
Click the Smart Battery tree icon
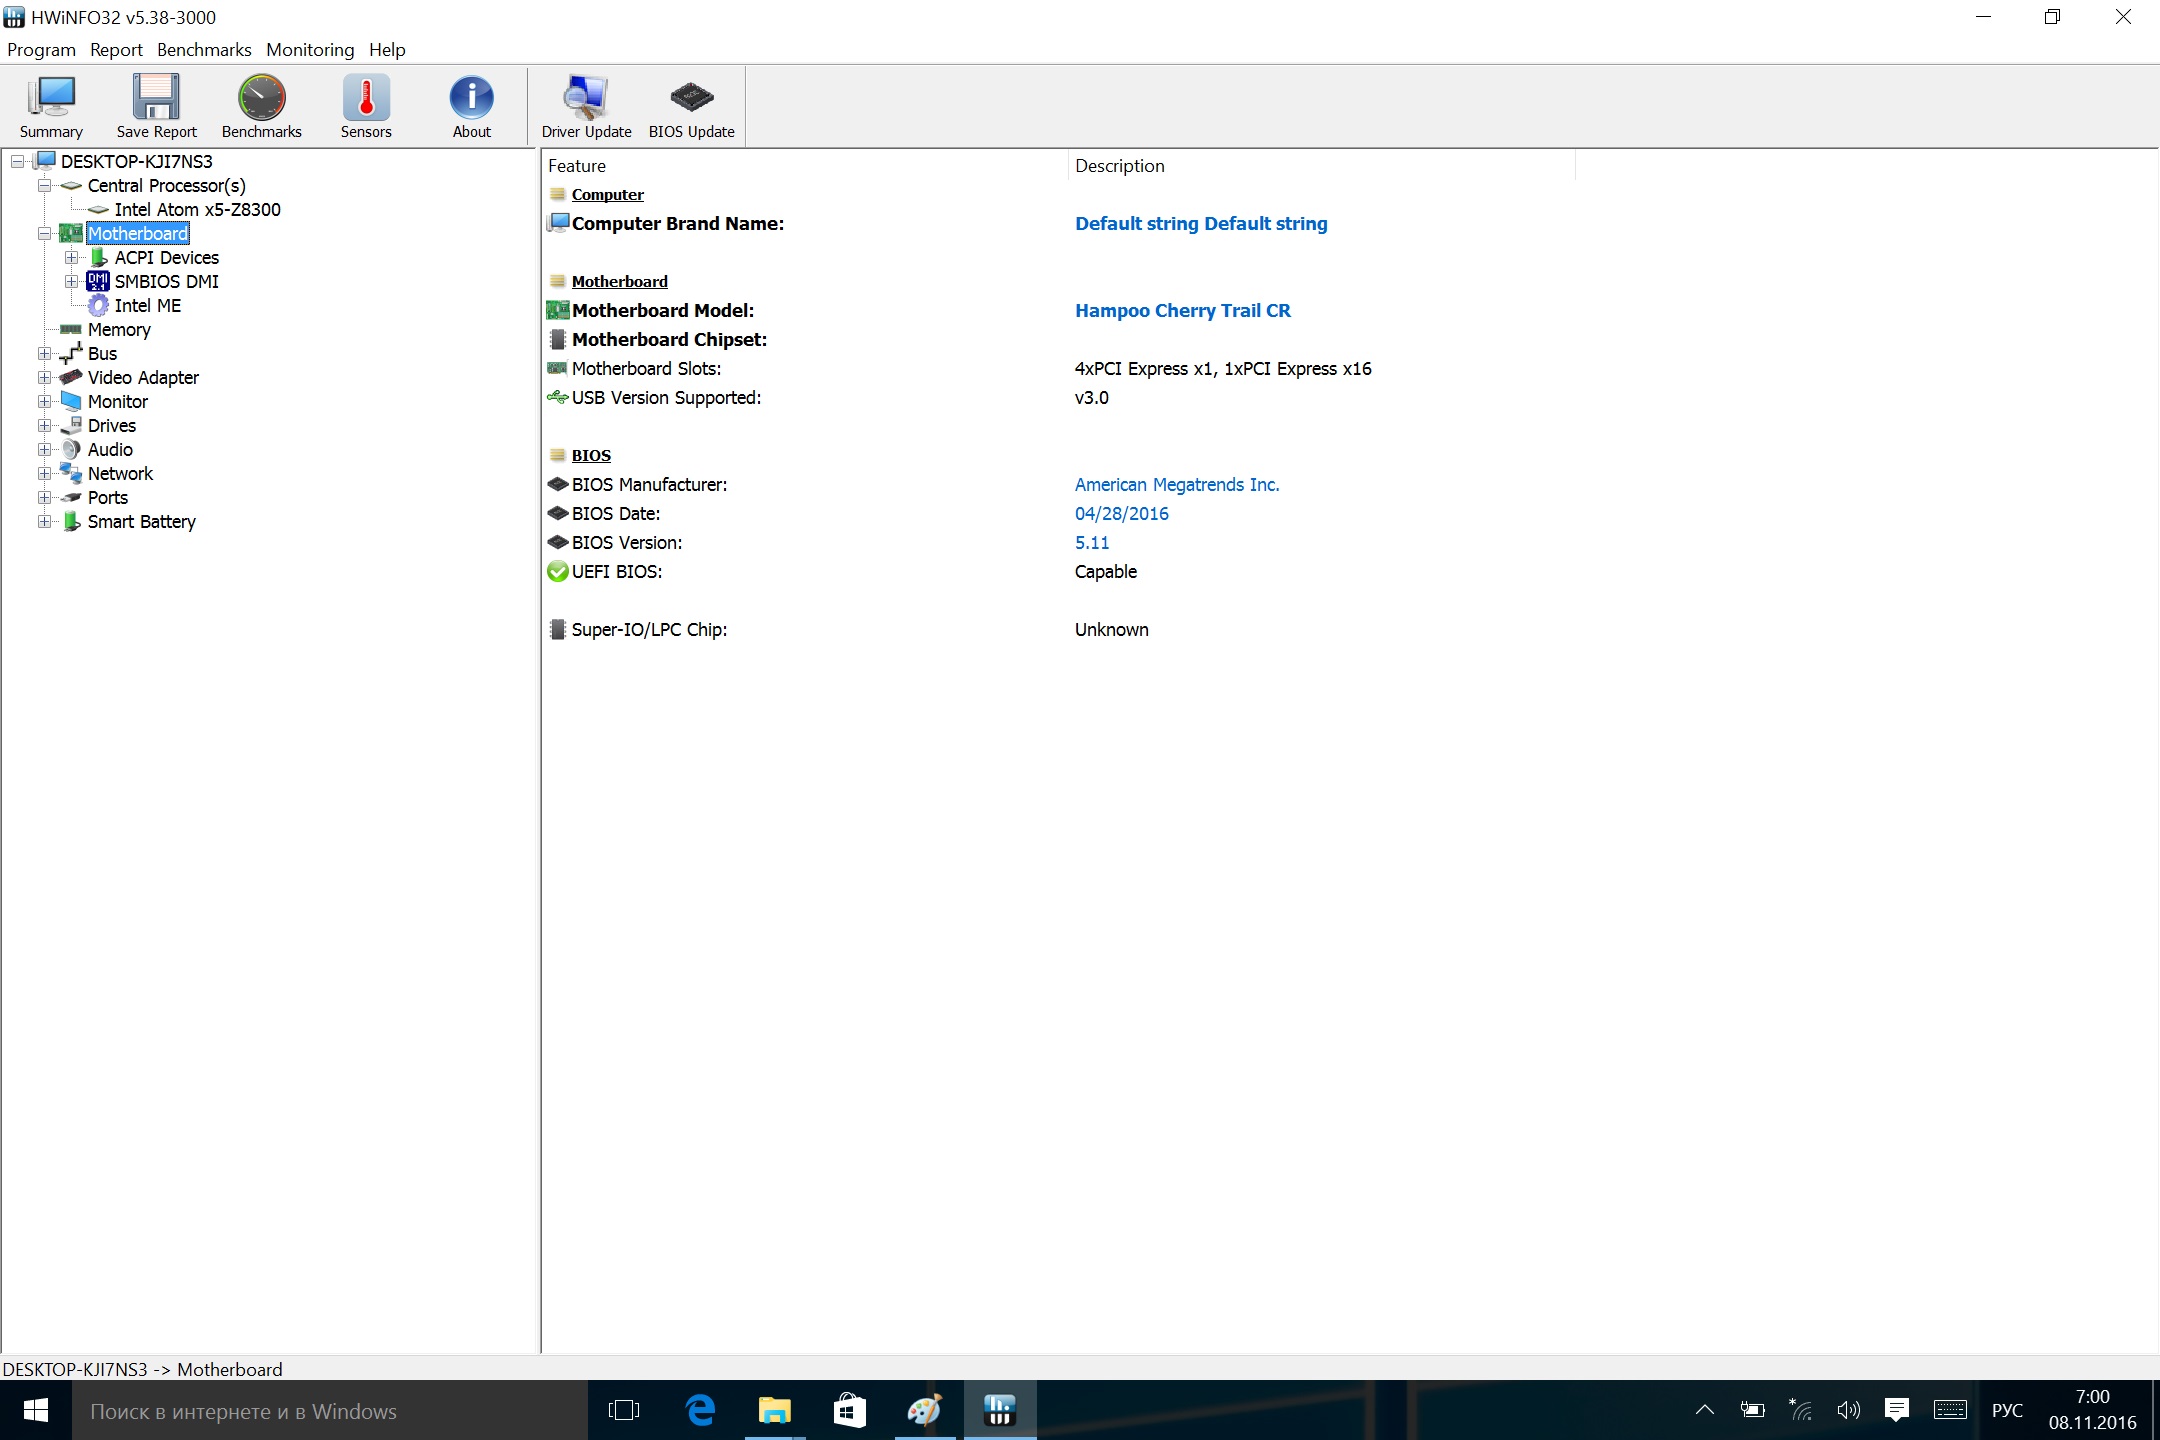click(71, 521)
